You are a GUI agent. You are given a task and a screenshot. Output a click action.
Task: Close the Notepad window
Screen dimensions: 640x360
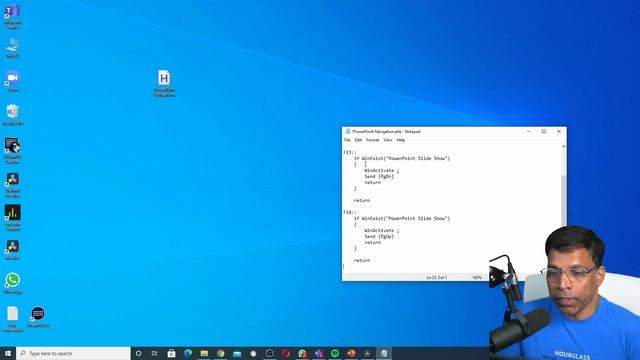(559, 131)
